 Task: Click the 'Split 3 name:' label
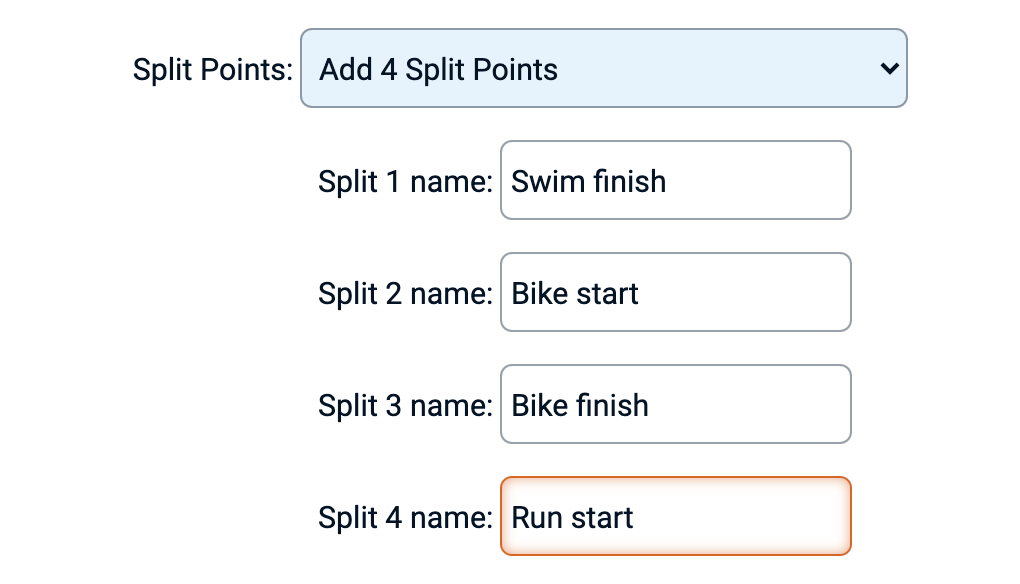tap(405, 406)
